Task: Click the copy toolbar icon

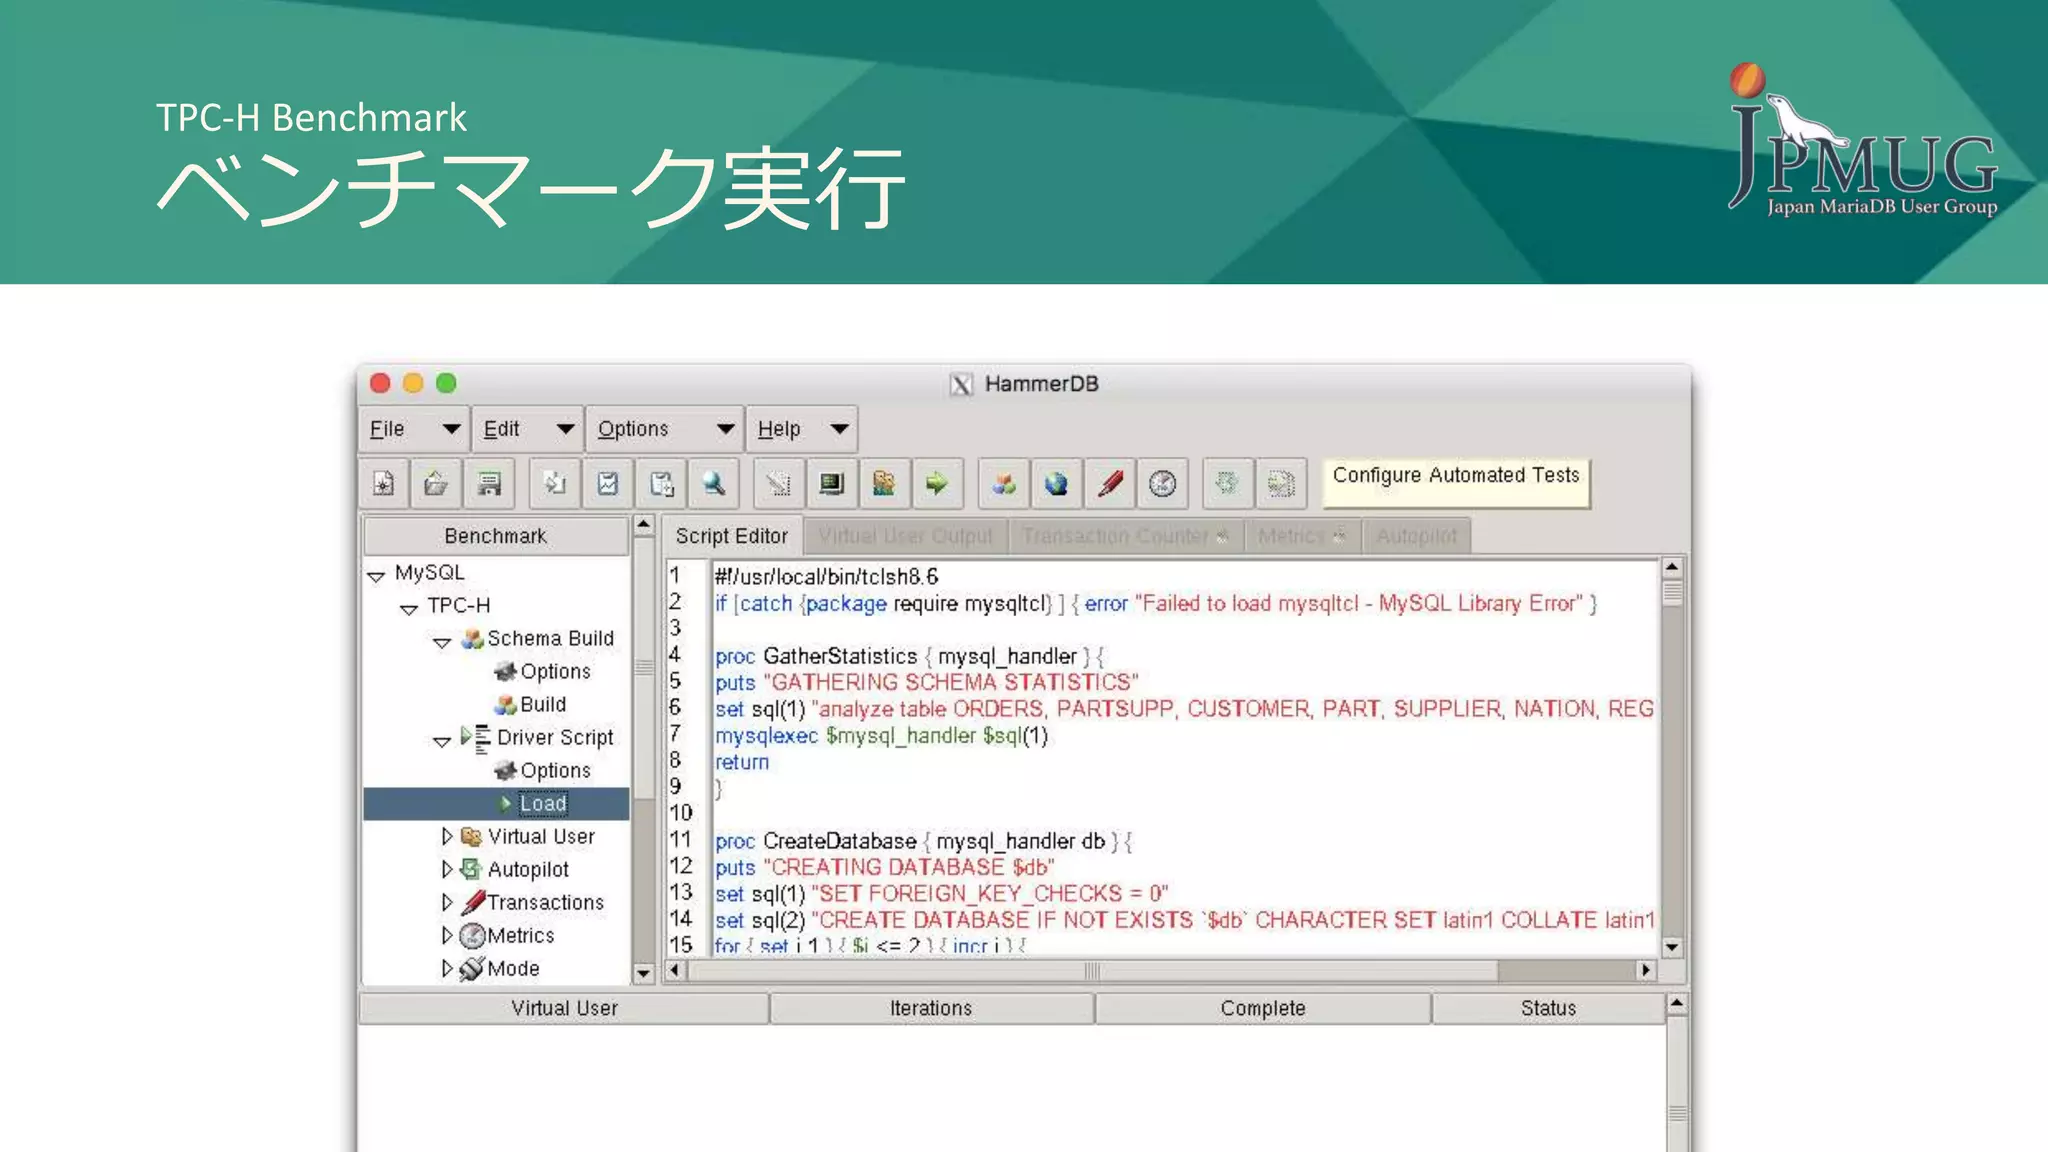Action: [x=554, y=484]
